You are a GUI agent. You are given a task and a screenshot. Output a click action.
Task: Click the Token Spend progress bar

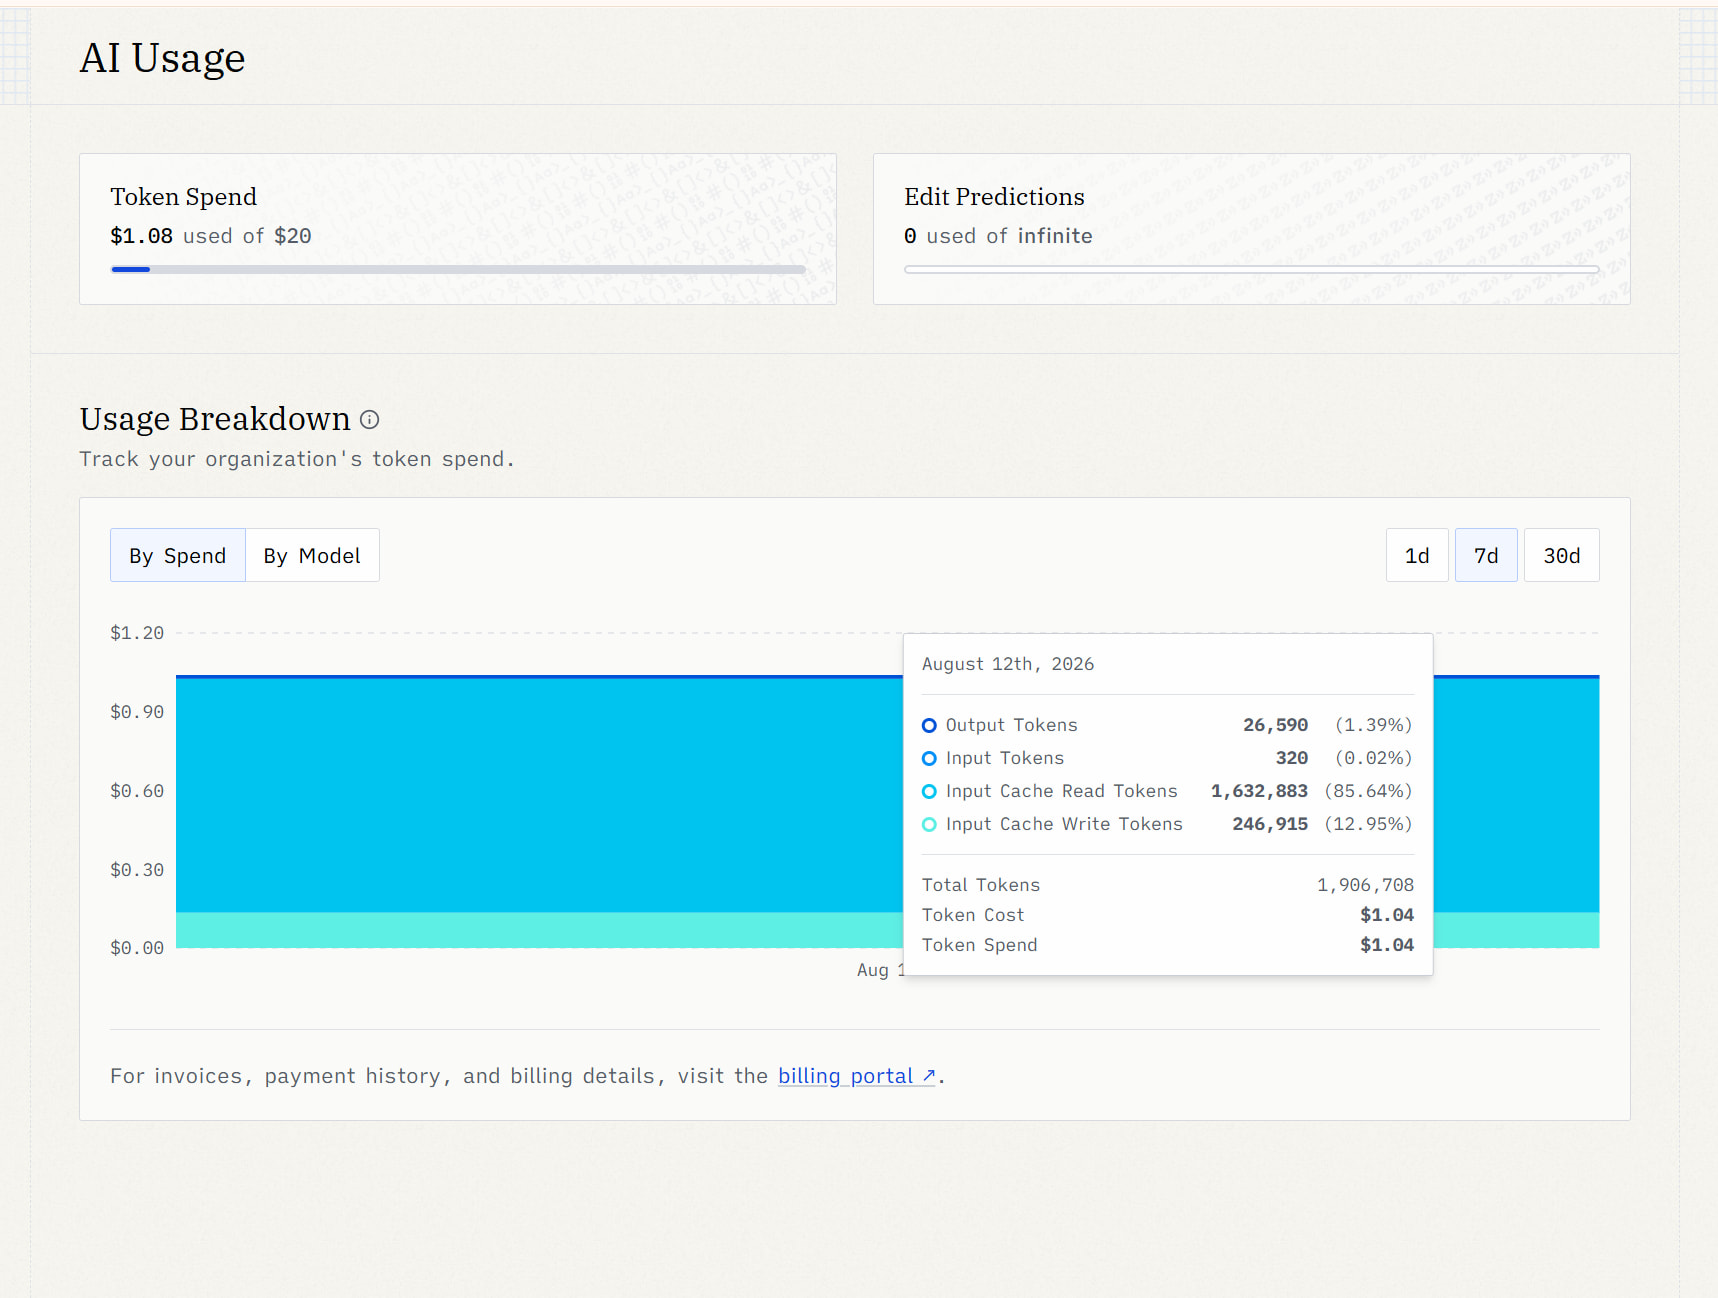(458, 269)
